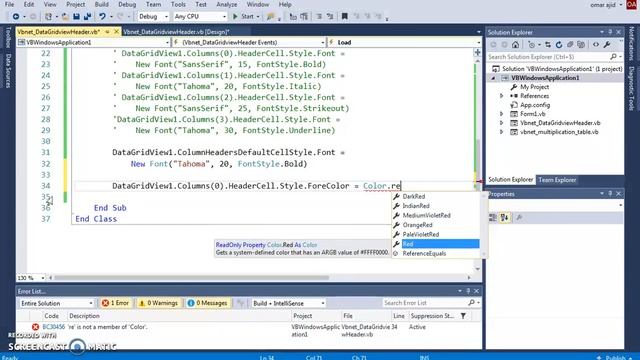The image size is (640, 360).
Task: Click the Undo arrow in the toolbar
Action: point(102,16)
